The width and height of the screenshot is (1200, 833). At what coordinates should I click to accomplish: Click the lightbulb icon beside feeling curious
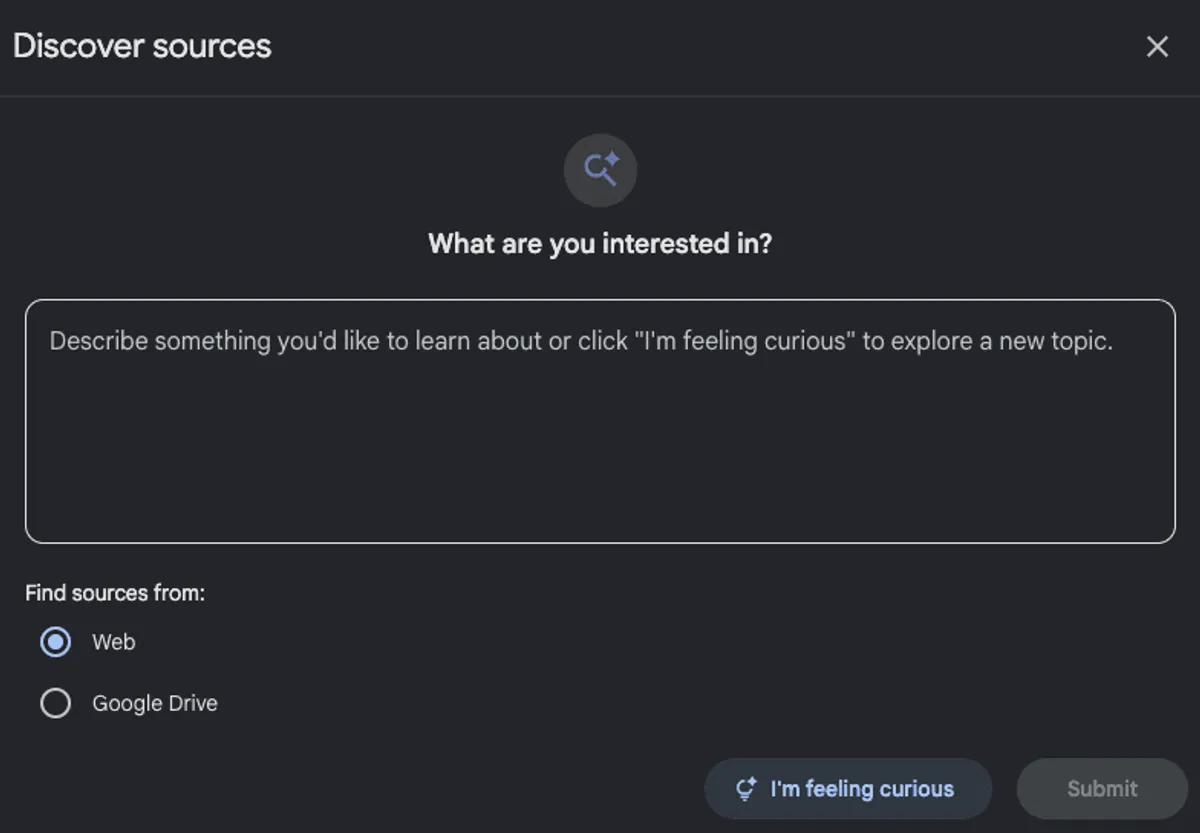coord(745,789)
